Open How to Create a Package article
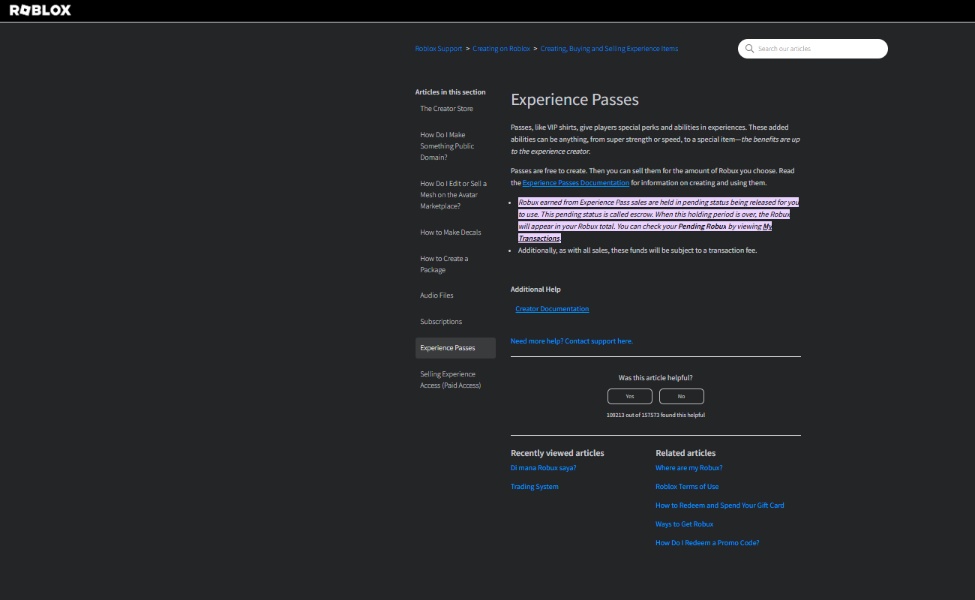Image resolution: width=975 pixels, height=600 pixels. (x=444, y=264)
